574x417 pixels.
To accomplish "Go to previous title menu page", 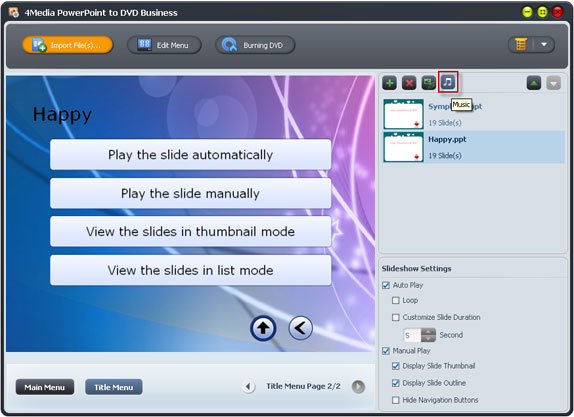I will coord(249,387).
